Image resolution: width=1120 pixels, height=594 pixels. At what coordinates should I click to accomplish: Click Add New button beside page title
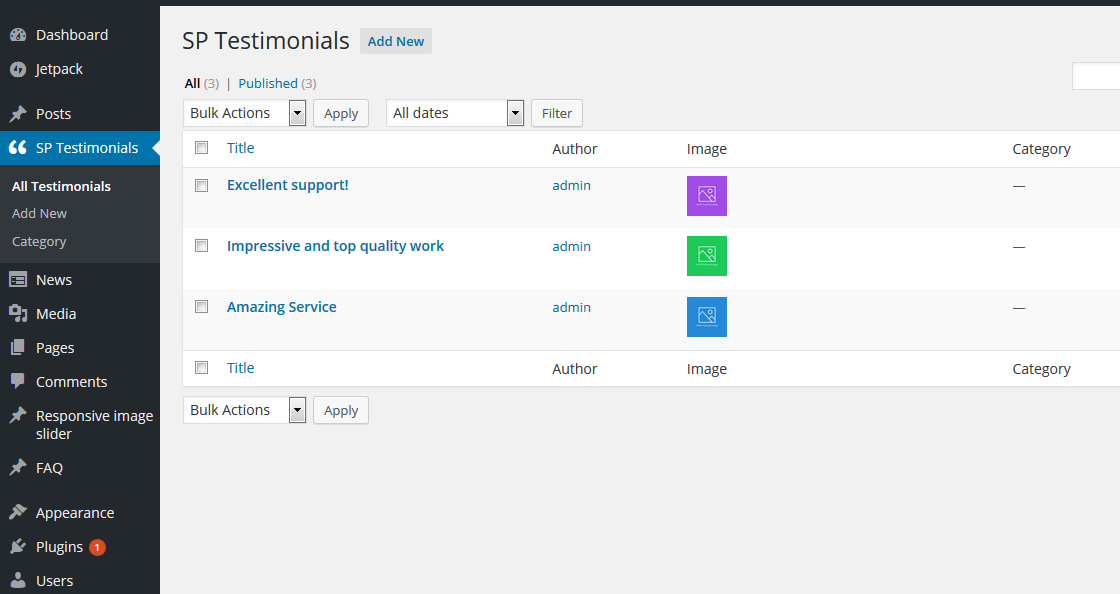[396, 41]
